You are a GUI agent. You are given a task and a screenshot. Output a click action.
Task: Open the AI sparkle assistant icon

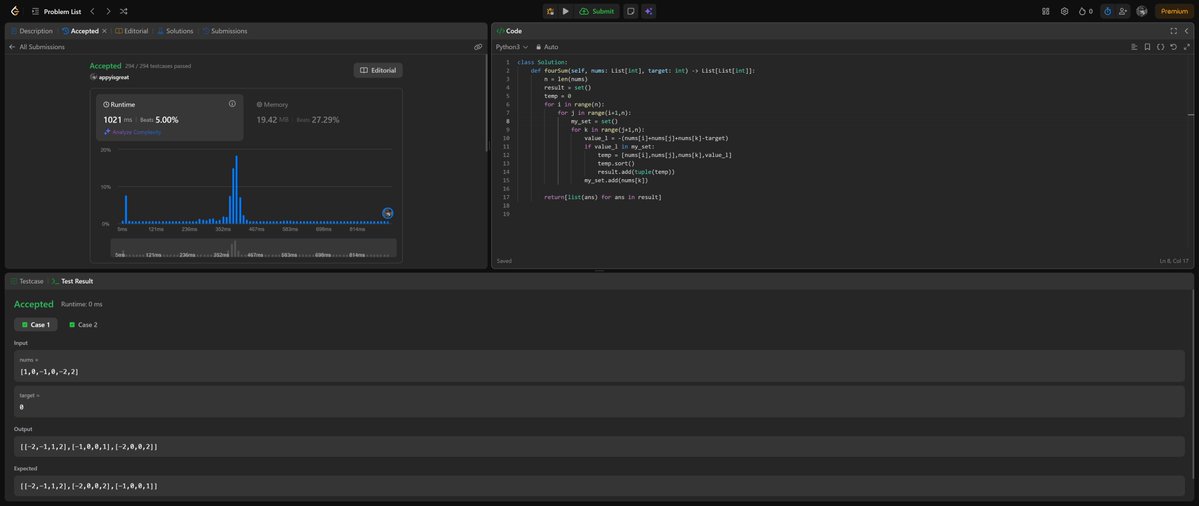[648, 11]
